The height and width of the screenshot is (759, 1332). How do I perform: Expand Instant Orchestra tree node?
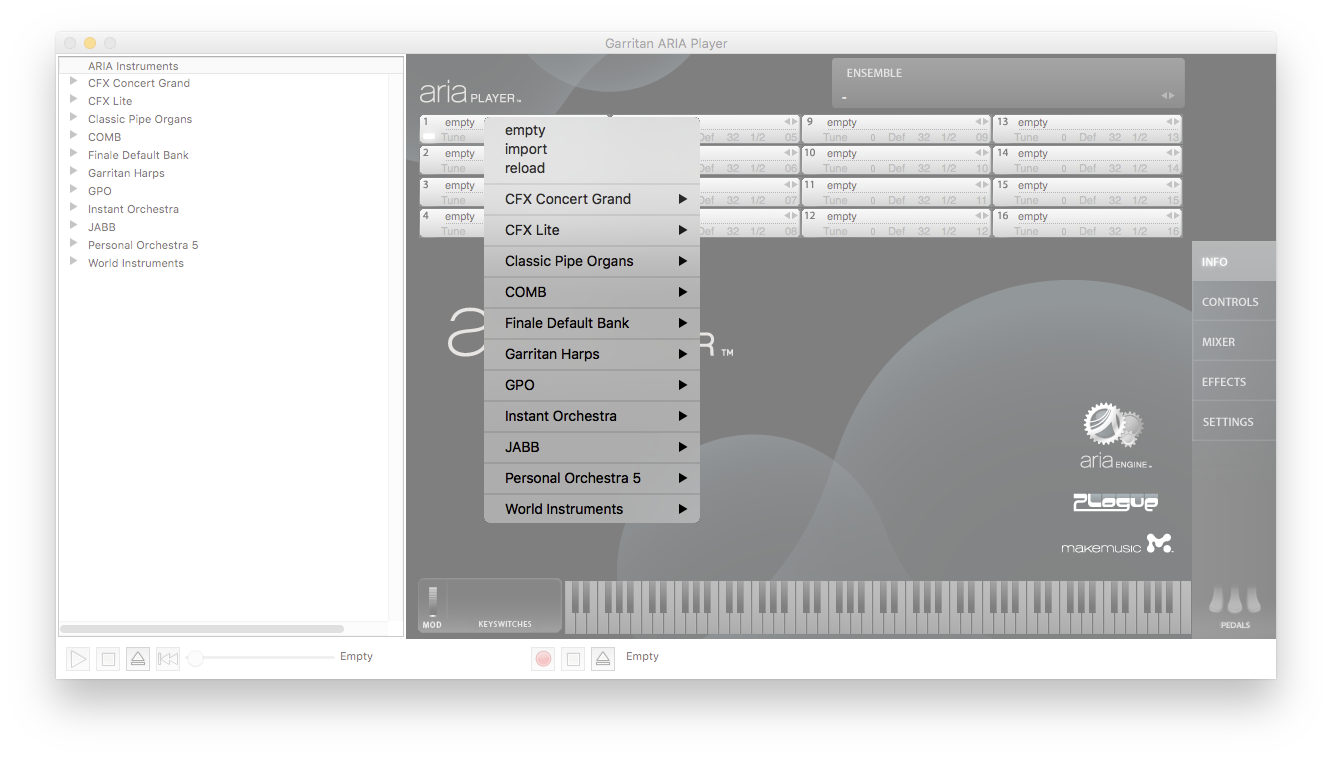[74, 208]
